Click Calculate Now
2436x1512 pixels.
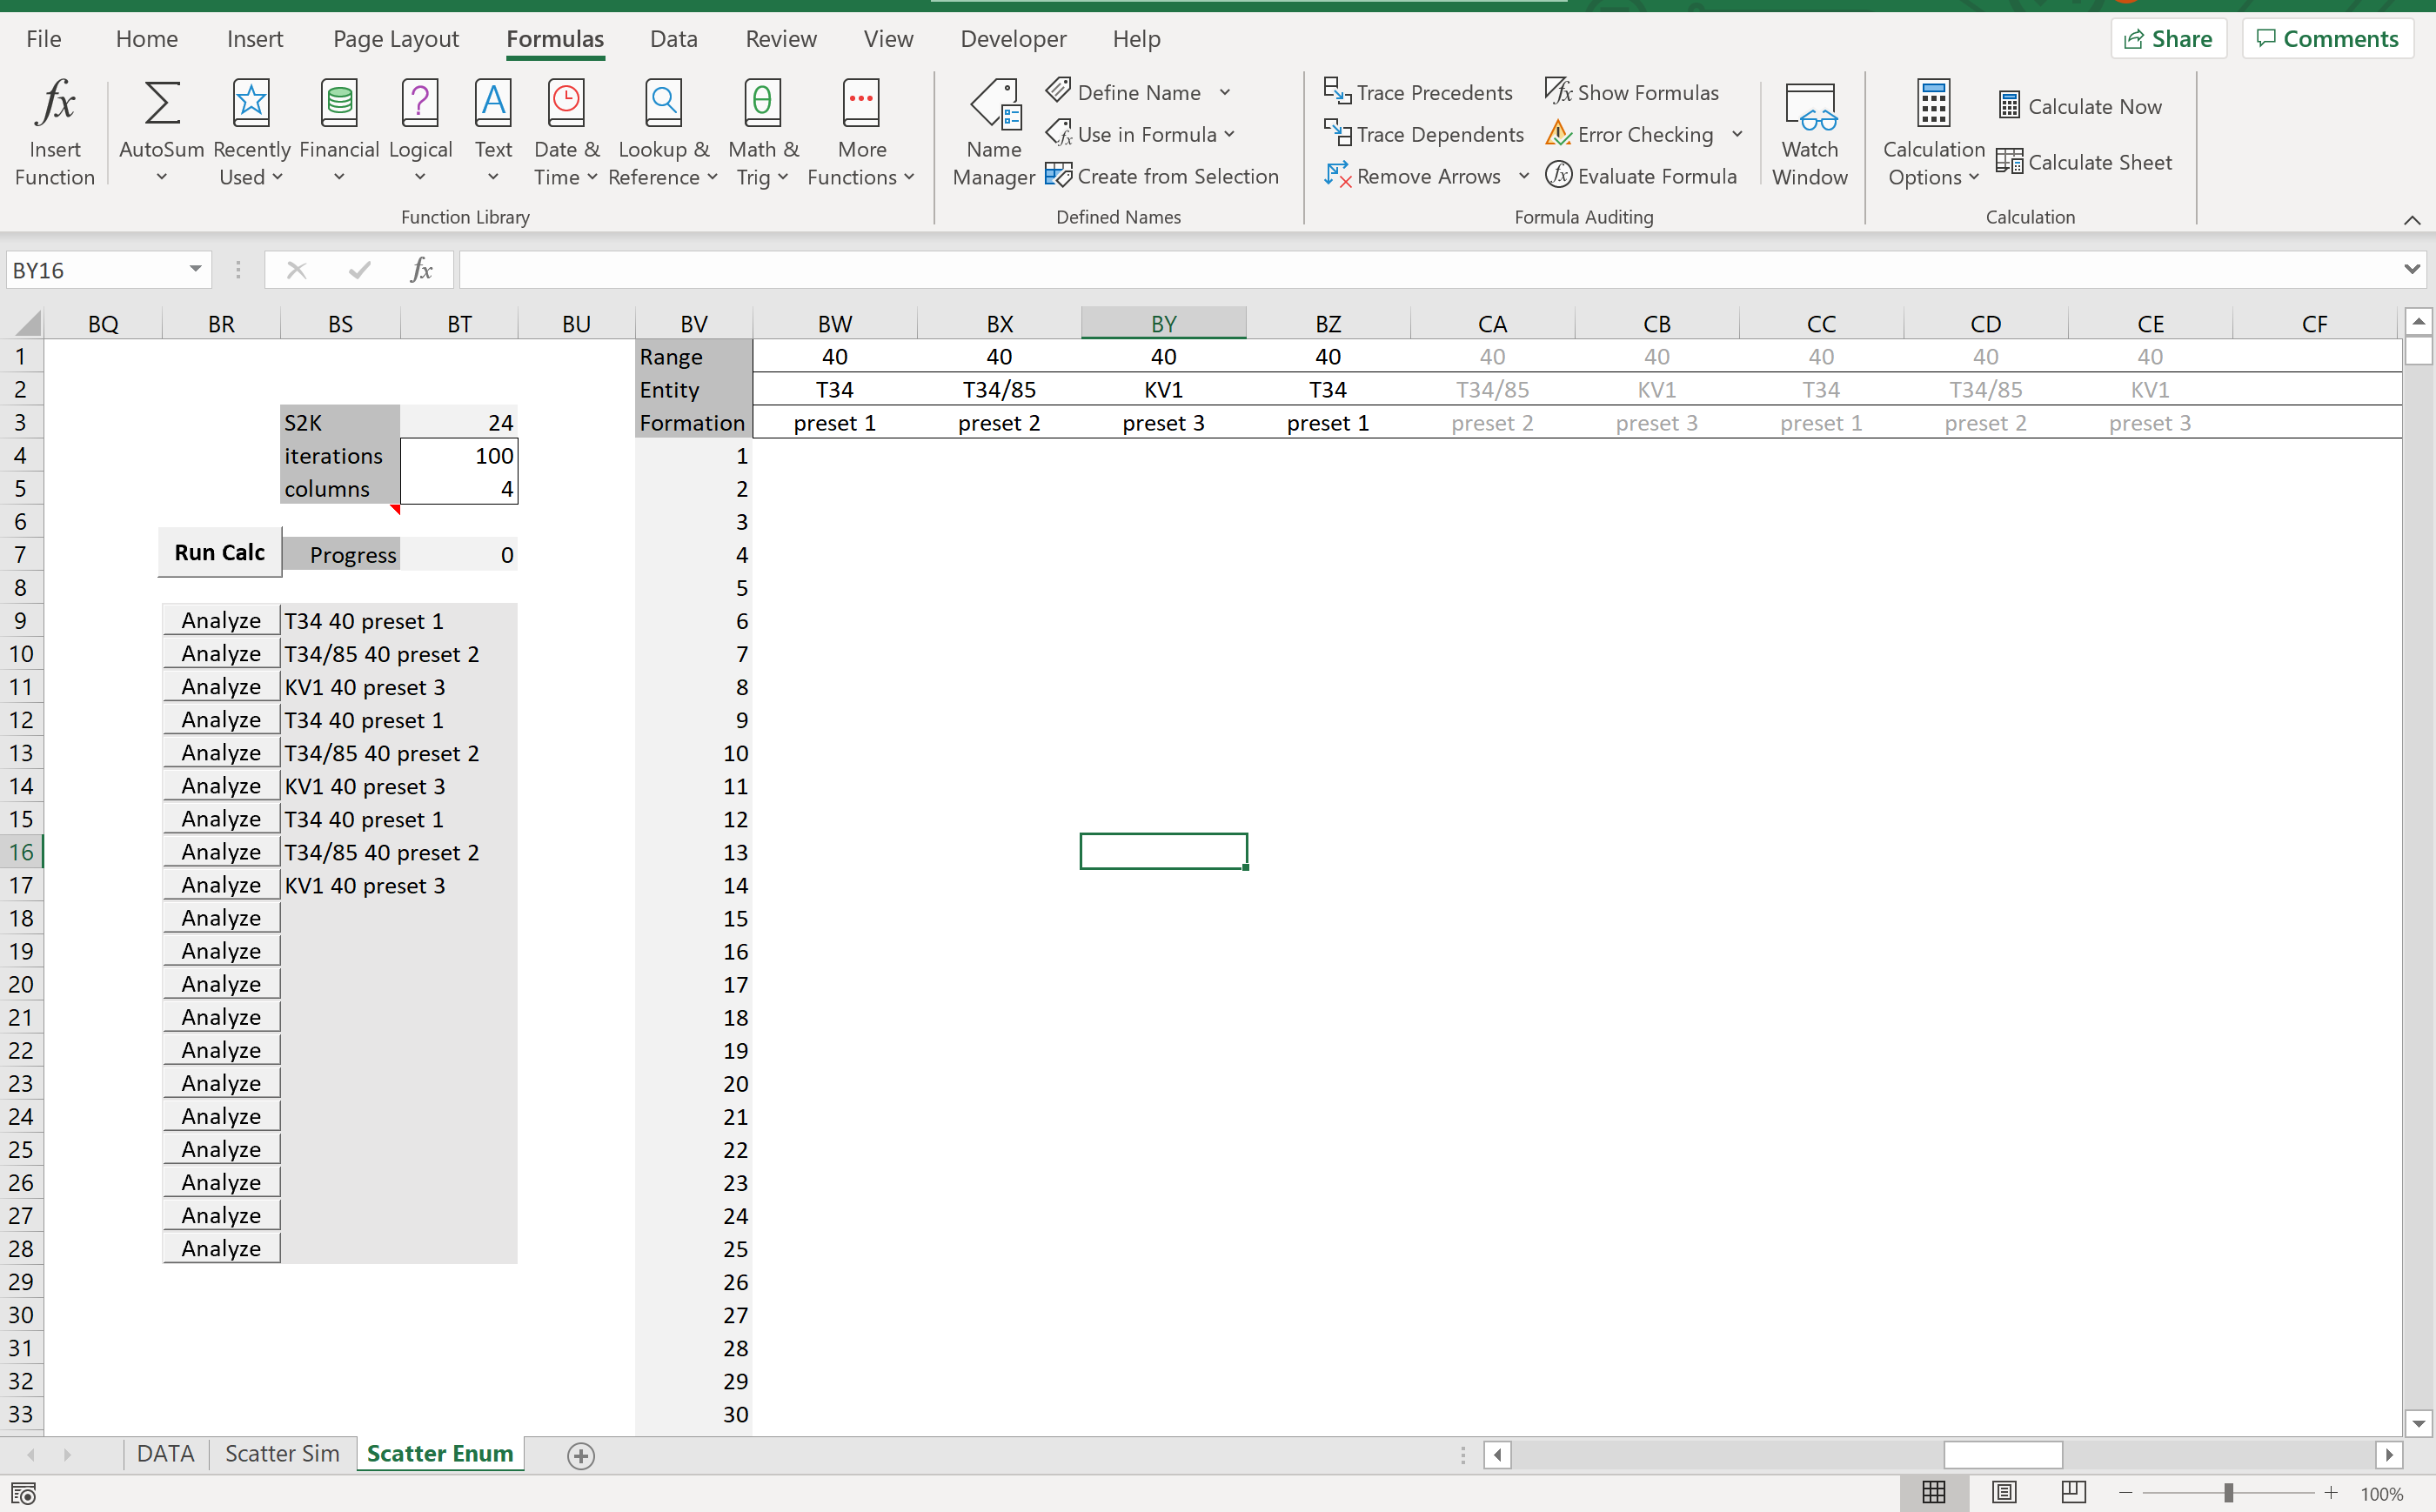[2080, 106]
